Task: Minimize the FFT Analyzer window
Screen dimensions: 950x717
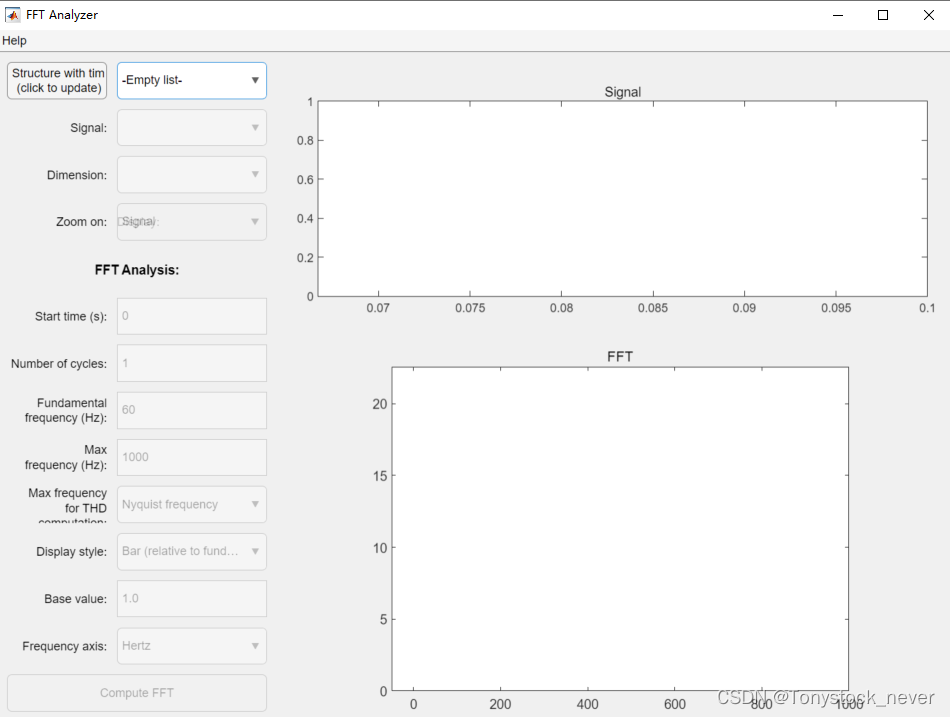Action: point(837,15)
